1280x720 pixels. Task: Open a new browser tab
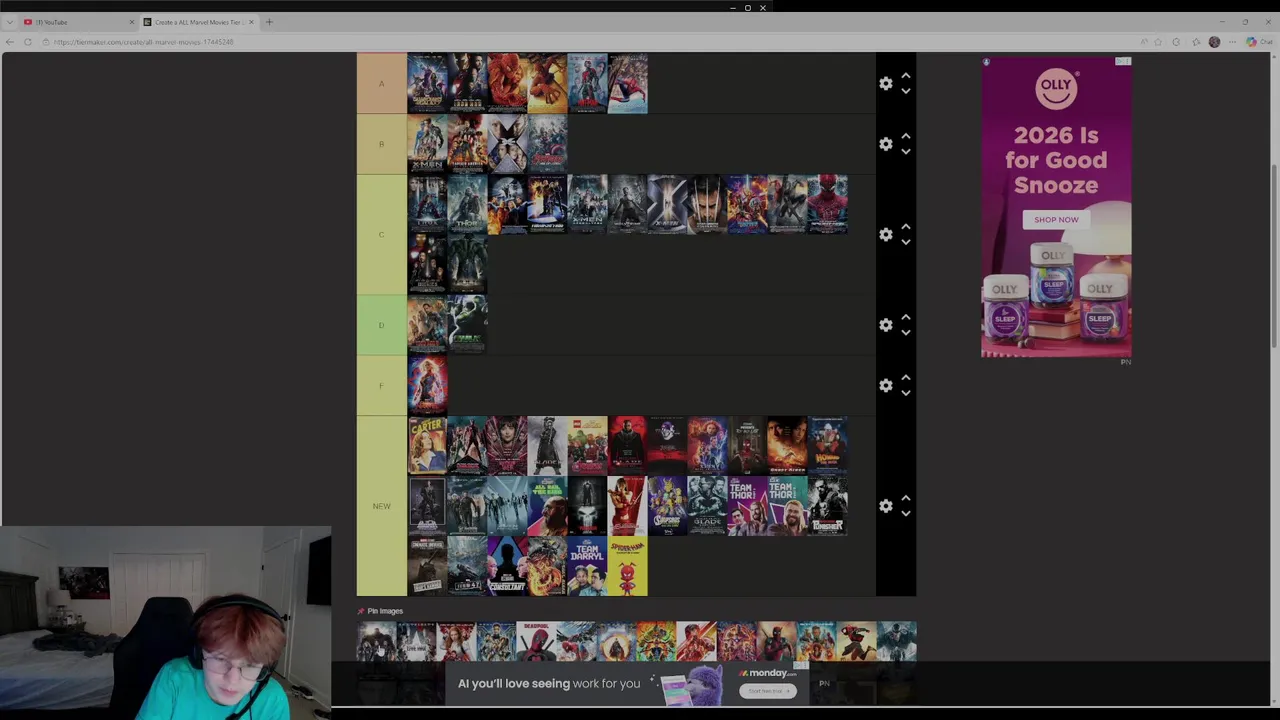(269, 22)
